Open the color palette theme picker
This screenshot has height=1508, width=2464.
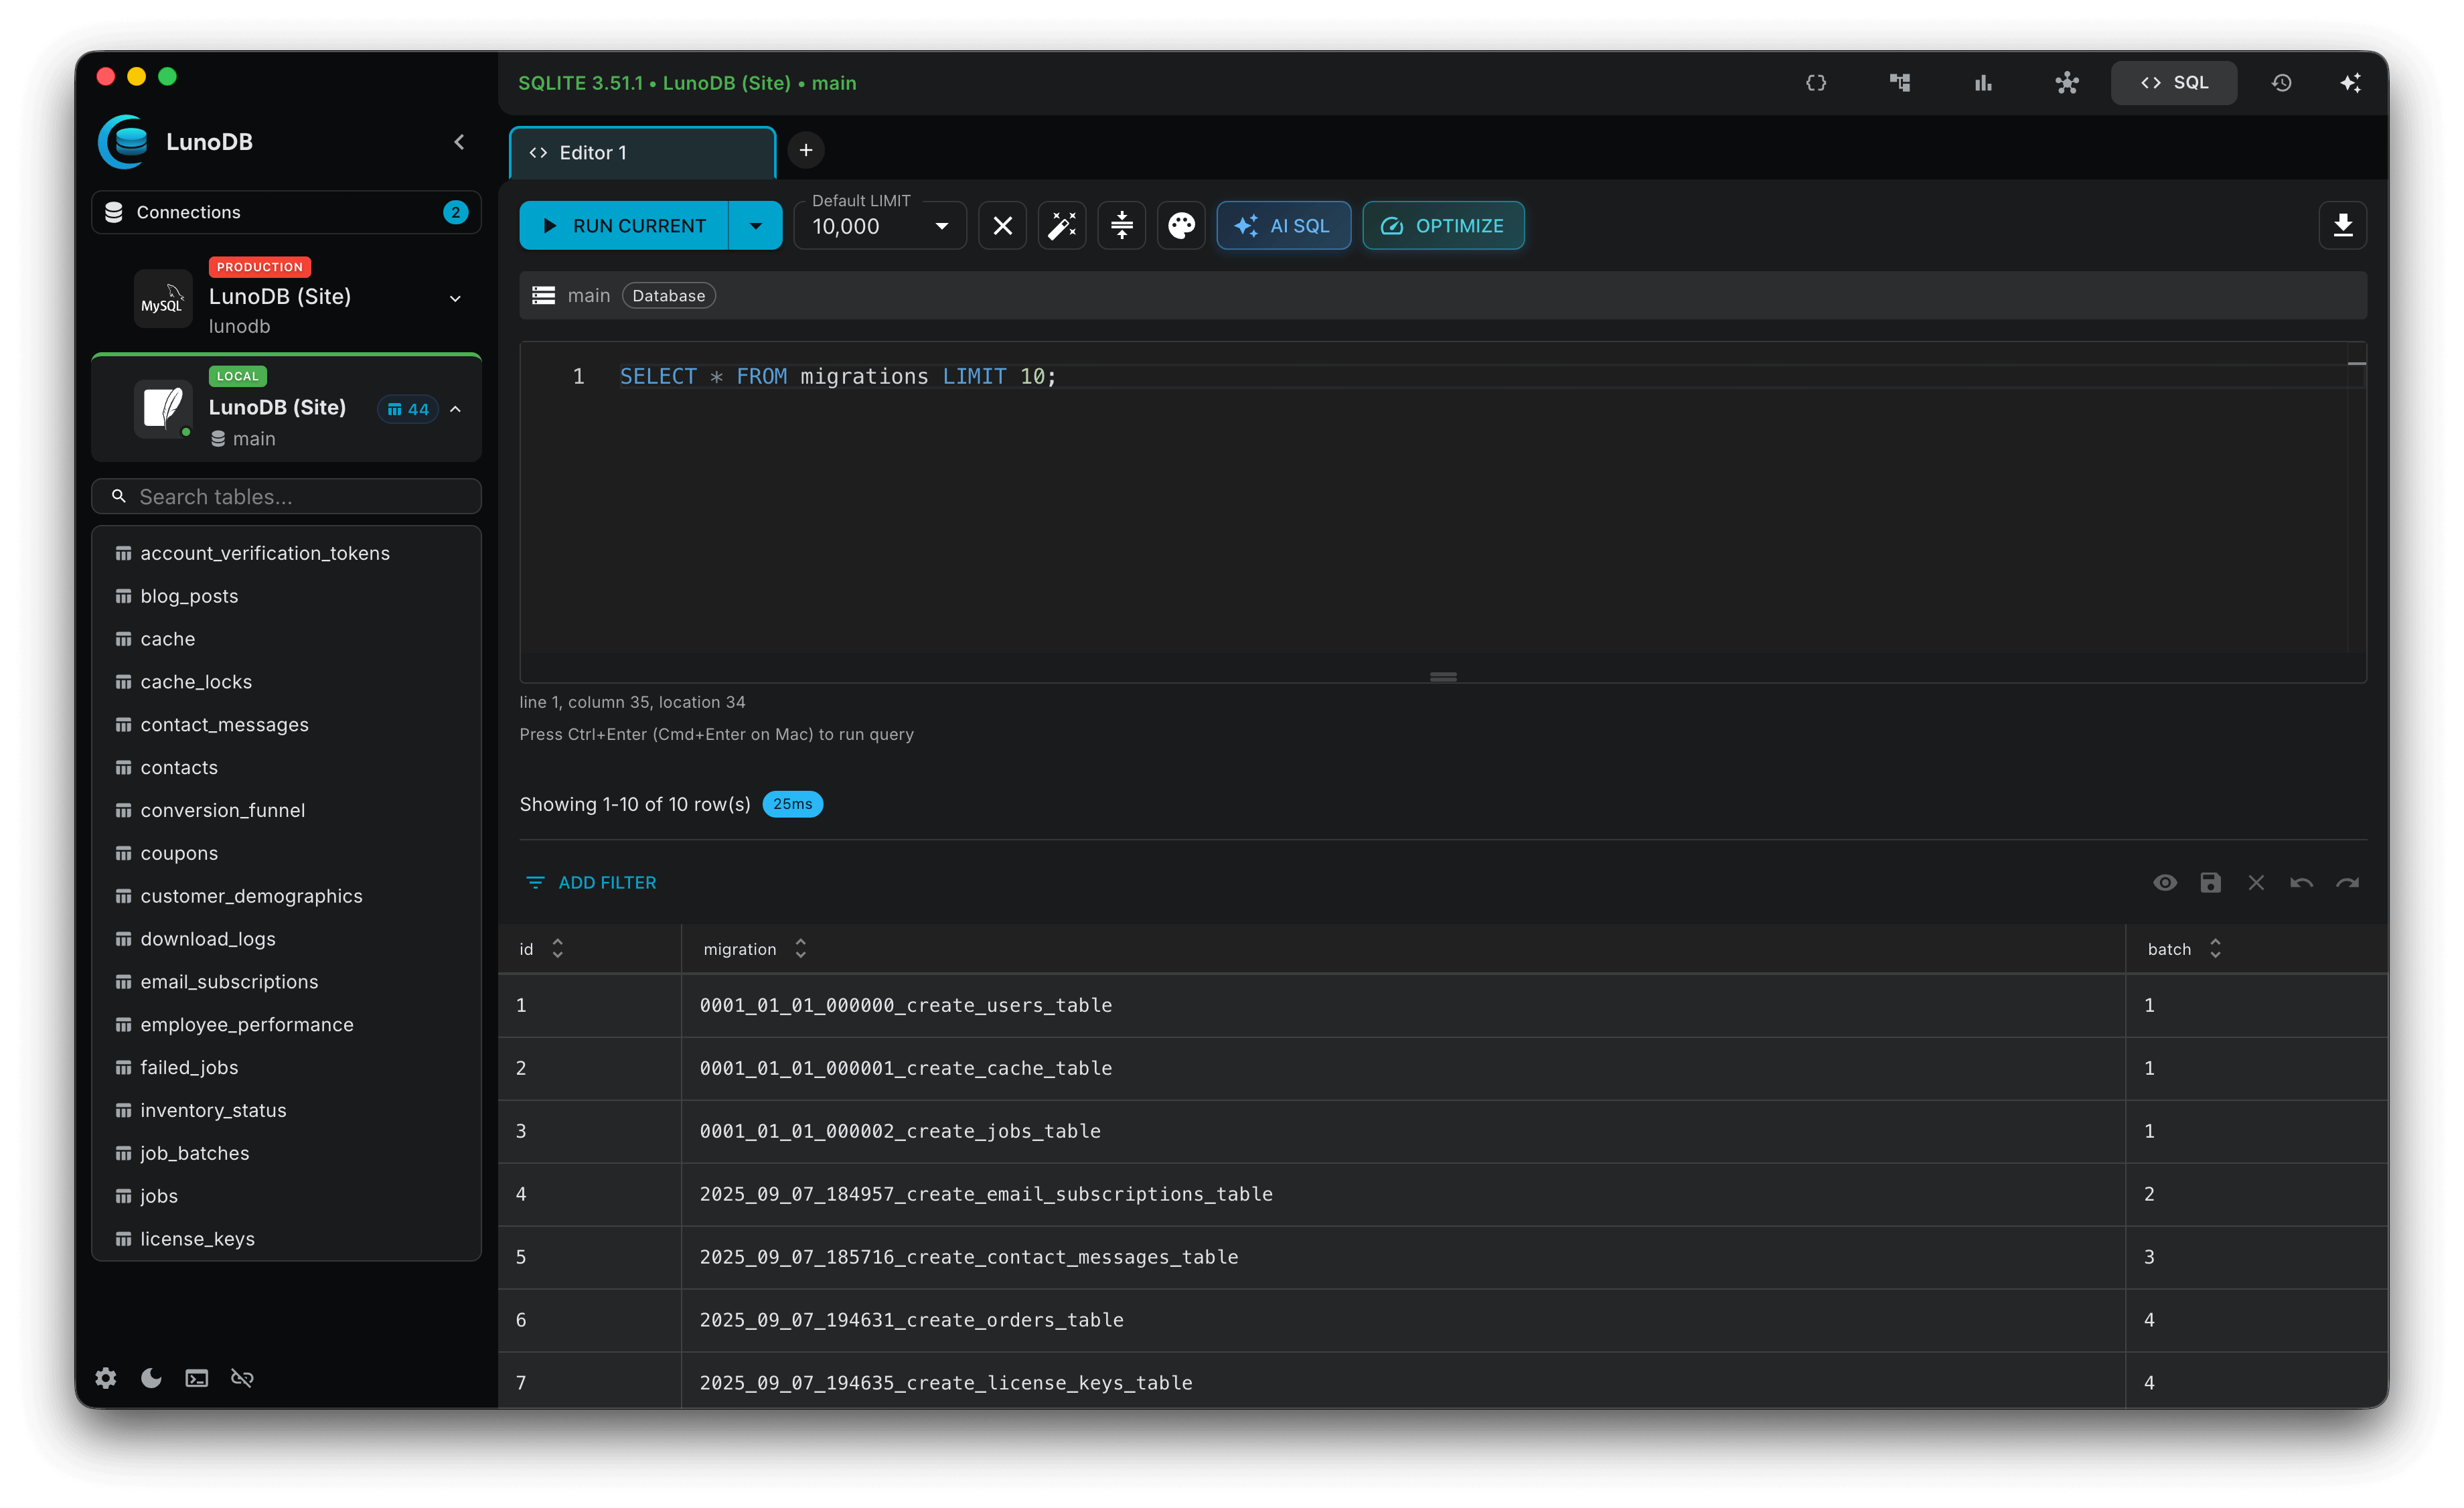1182,225
